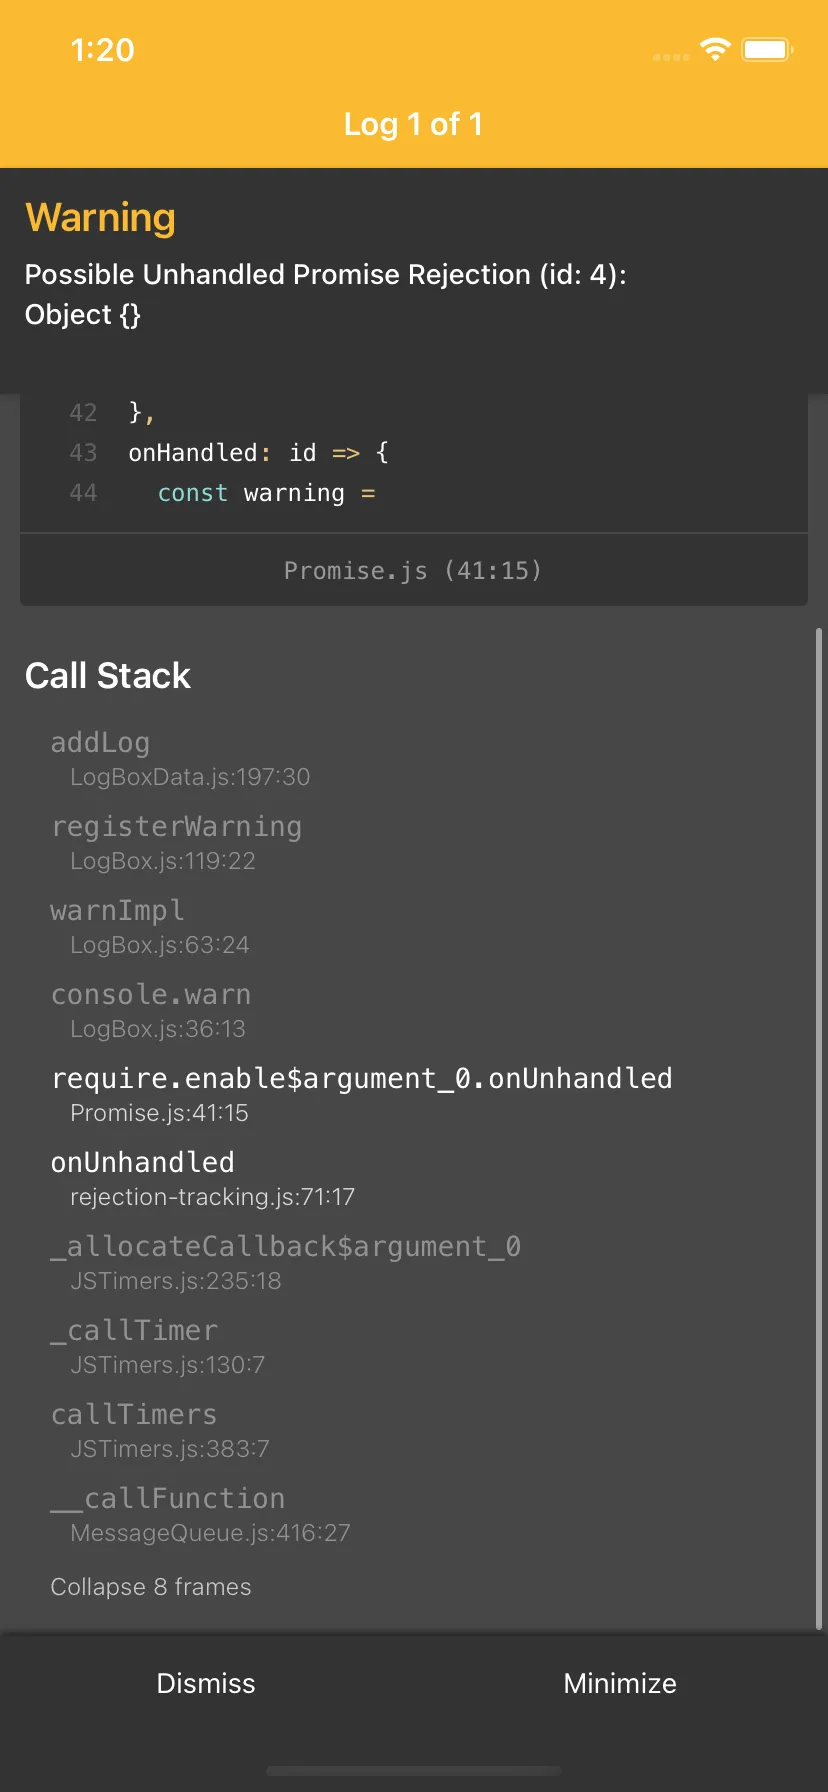Screen dimensions: 828x1792
Task: Tap the cellular signal dots
Action: pos(671,57)
